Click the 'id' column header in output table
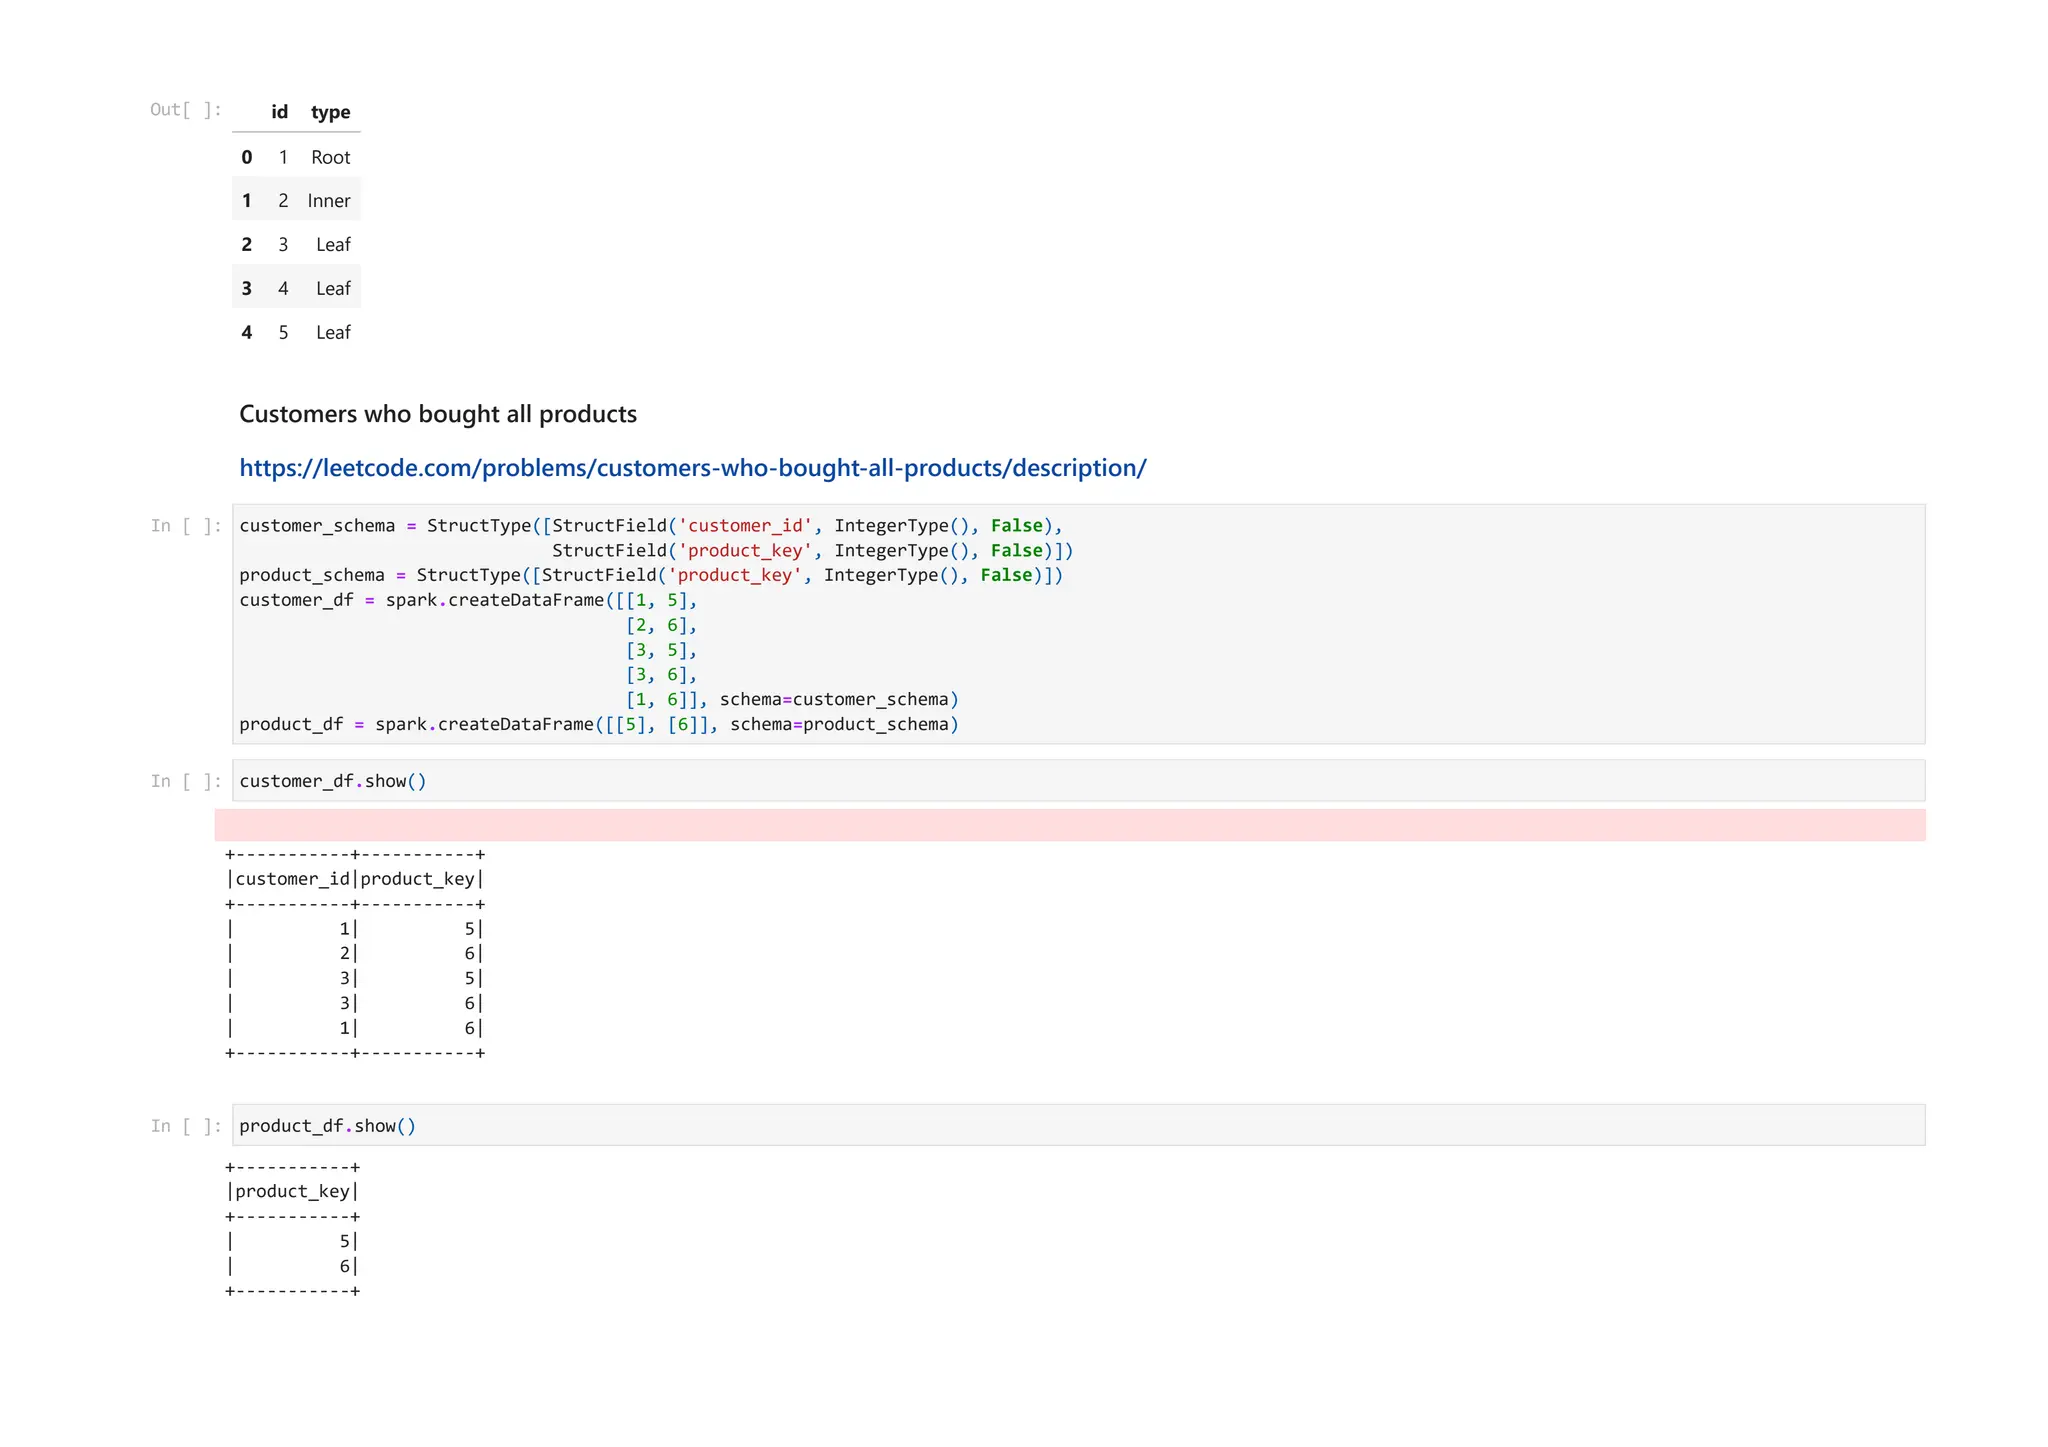2048x1447 pixels. pos(280,112)
